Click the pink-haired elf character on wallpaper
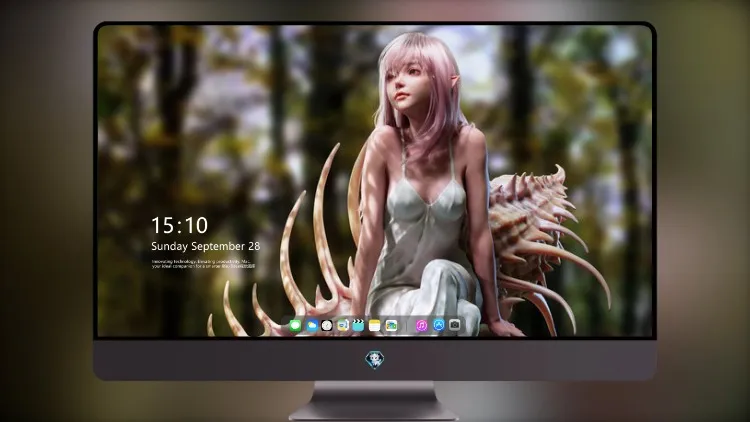Screen dimensions: 750x422 pyautogui.click(x=423, y=182)
